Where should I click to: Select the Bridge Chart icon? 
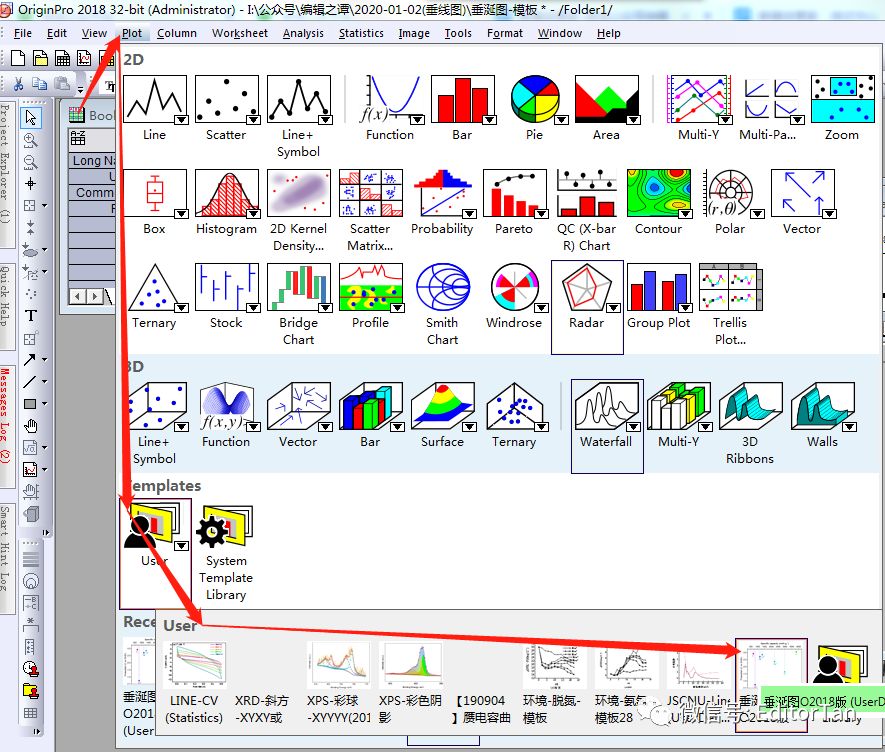click(299, 287)
